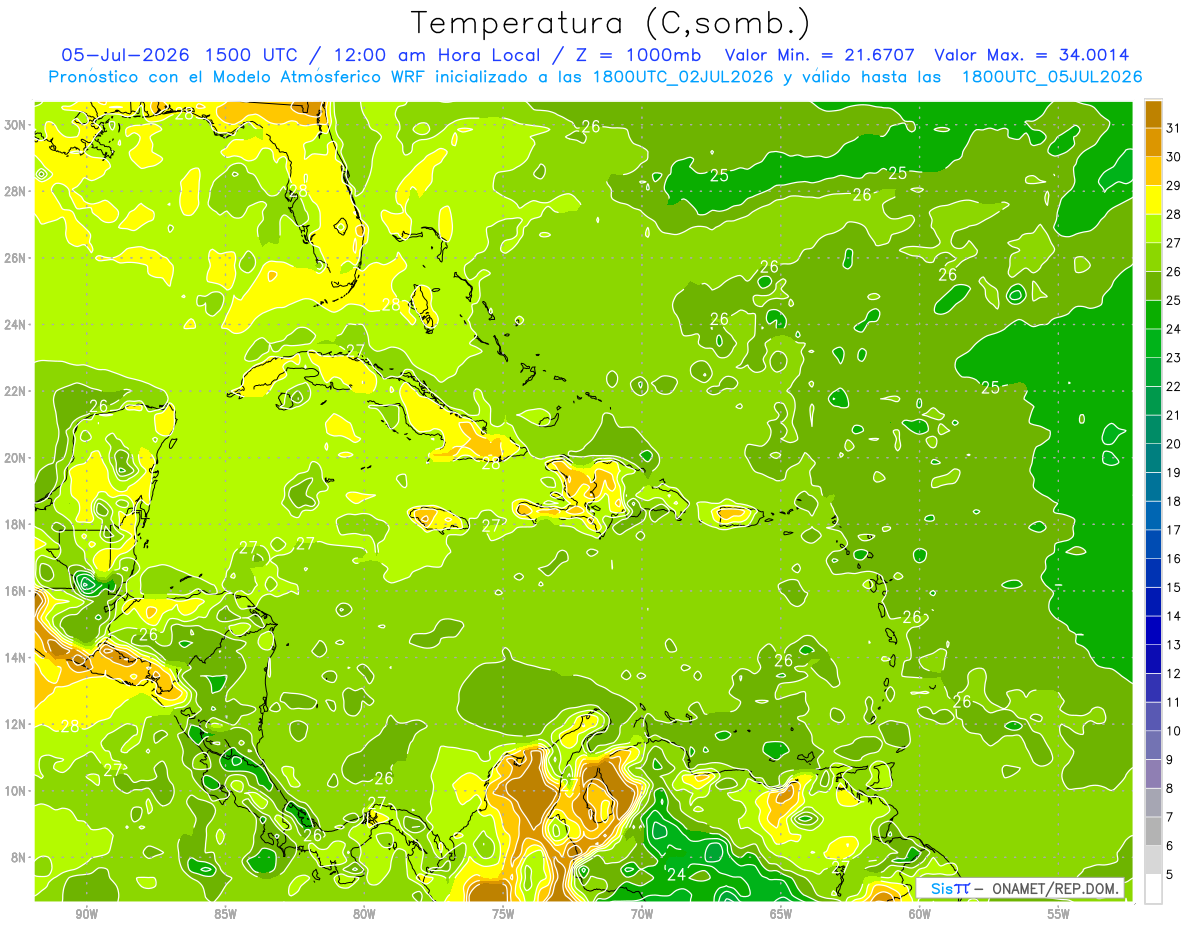Select the '1800UTC_02JUL2026' initialization time

[683, 77]
